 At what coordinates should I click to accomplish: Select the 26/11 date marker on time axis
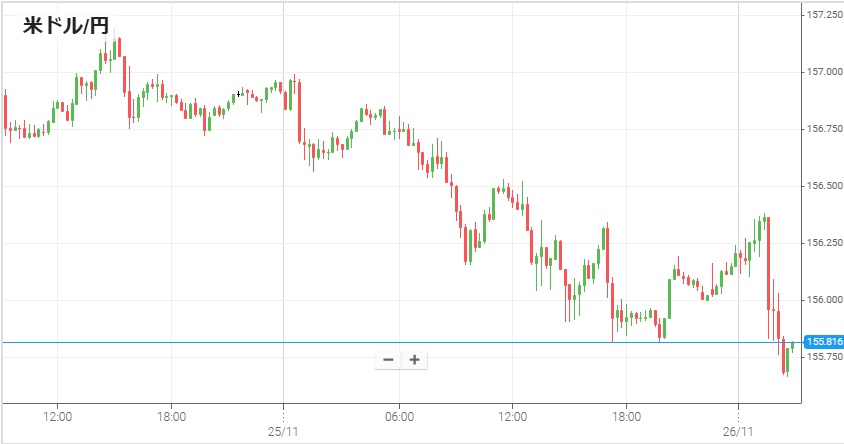coord(738,431)
